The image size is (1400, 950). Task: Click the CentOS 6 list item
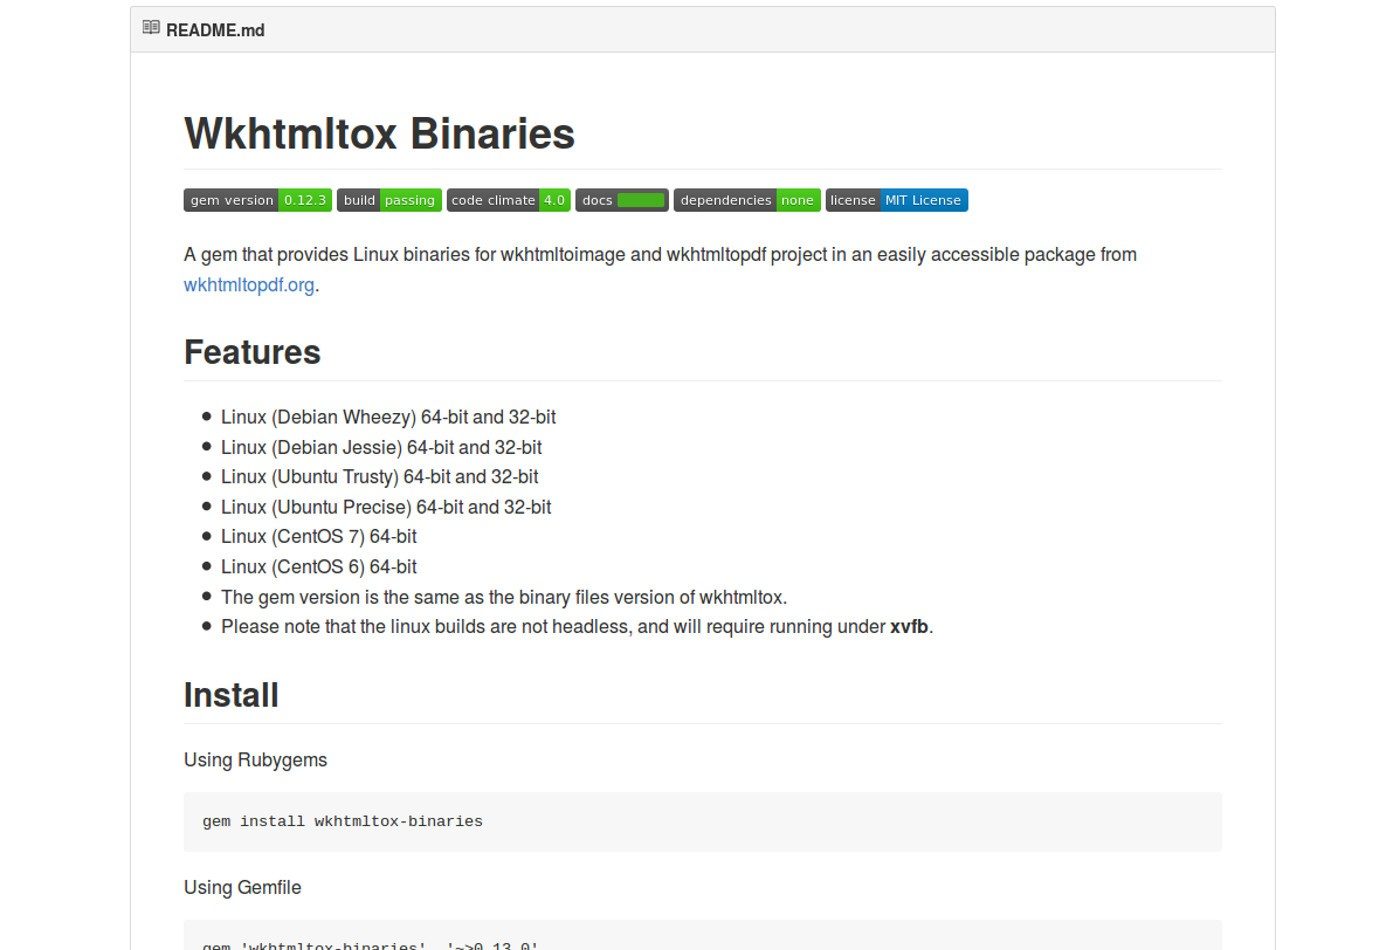(319, 567)
